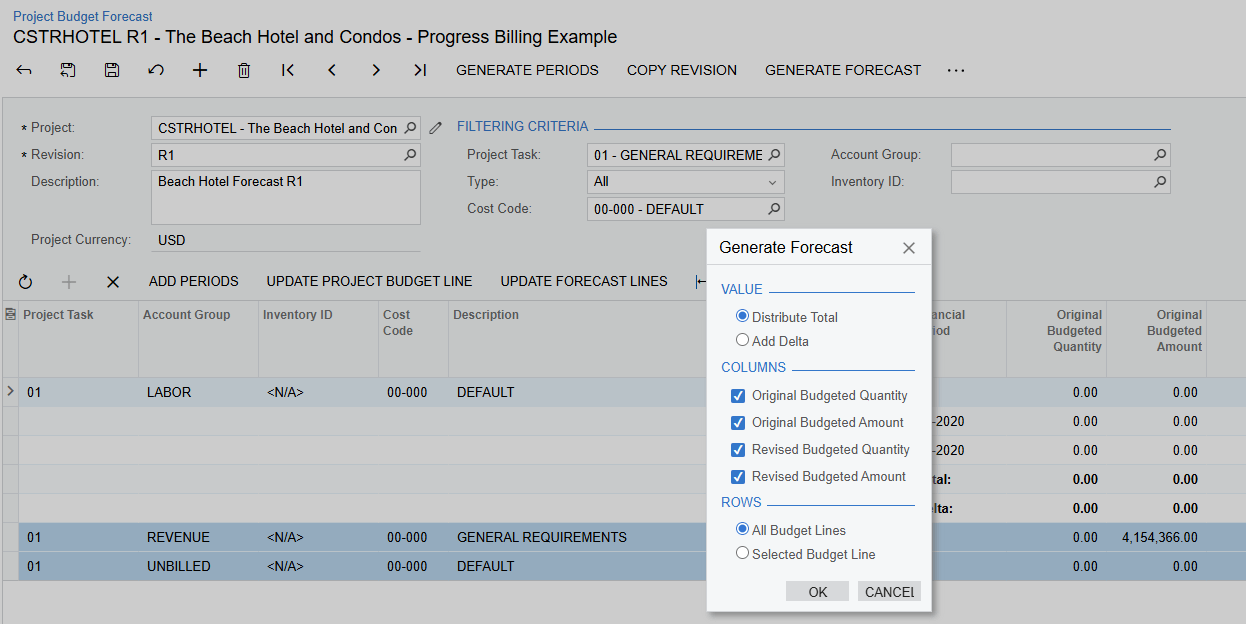Click the Project Budget Forecast breadcrumb link
The height and width of the screenshot is (624, 1246).
(x=82, y=16)
